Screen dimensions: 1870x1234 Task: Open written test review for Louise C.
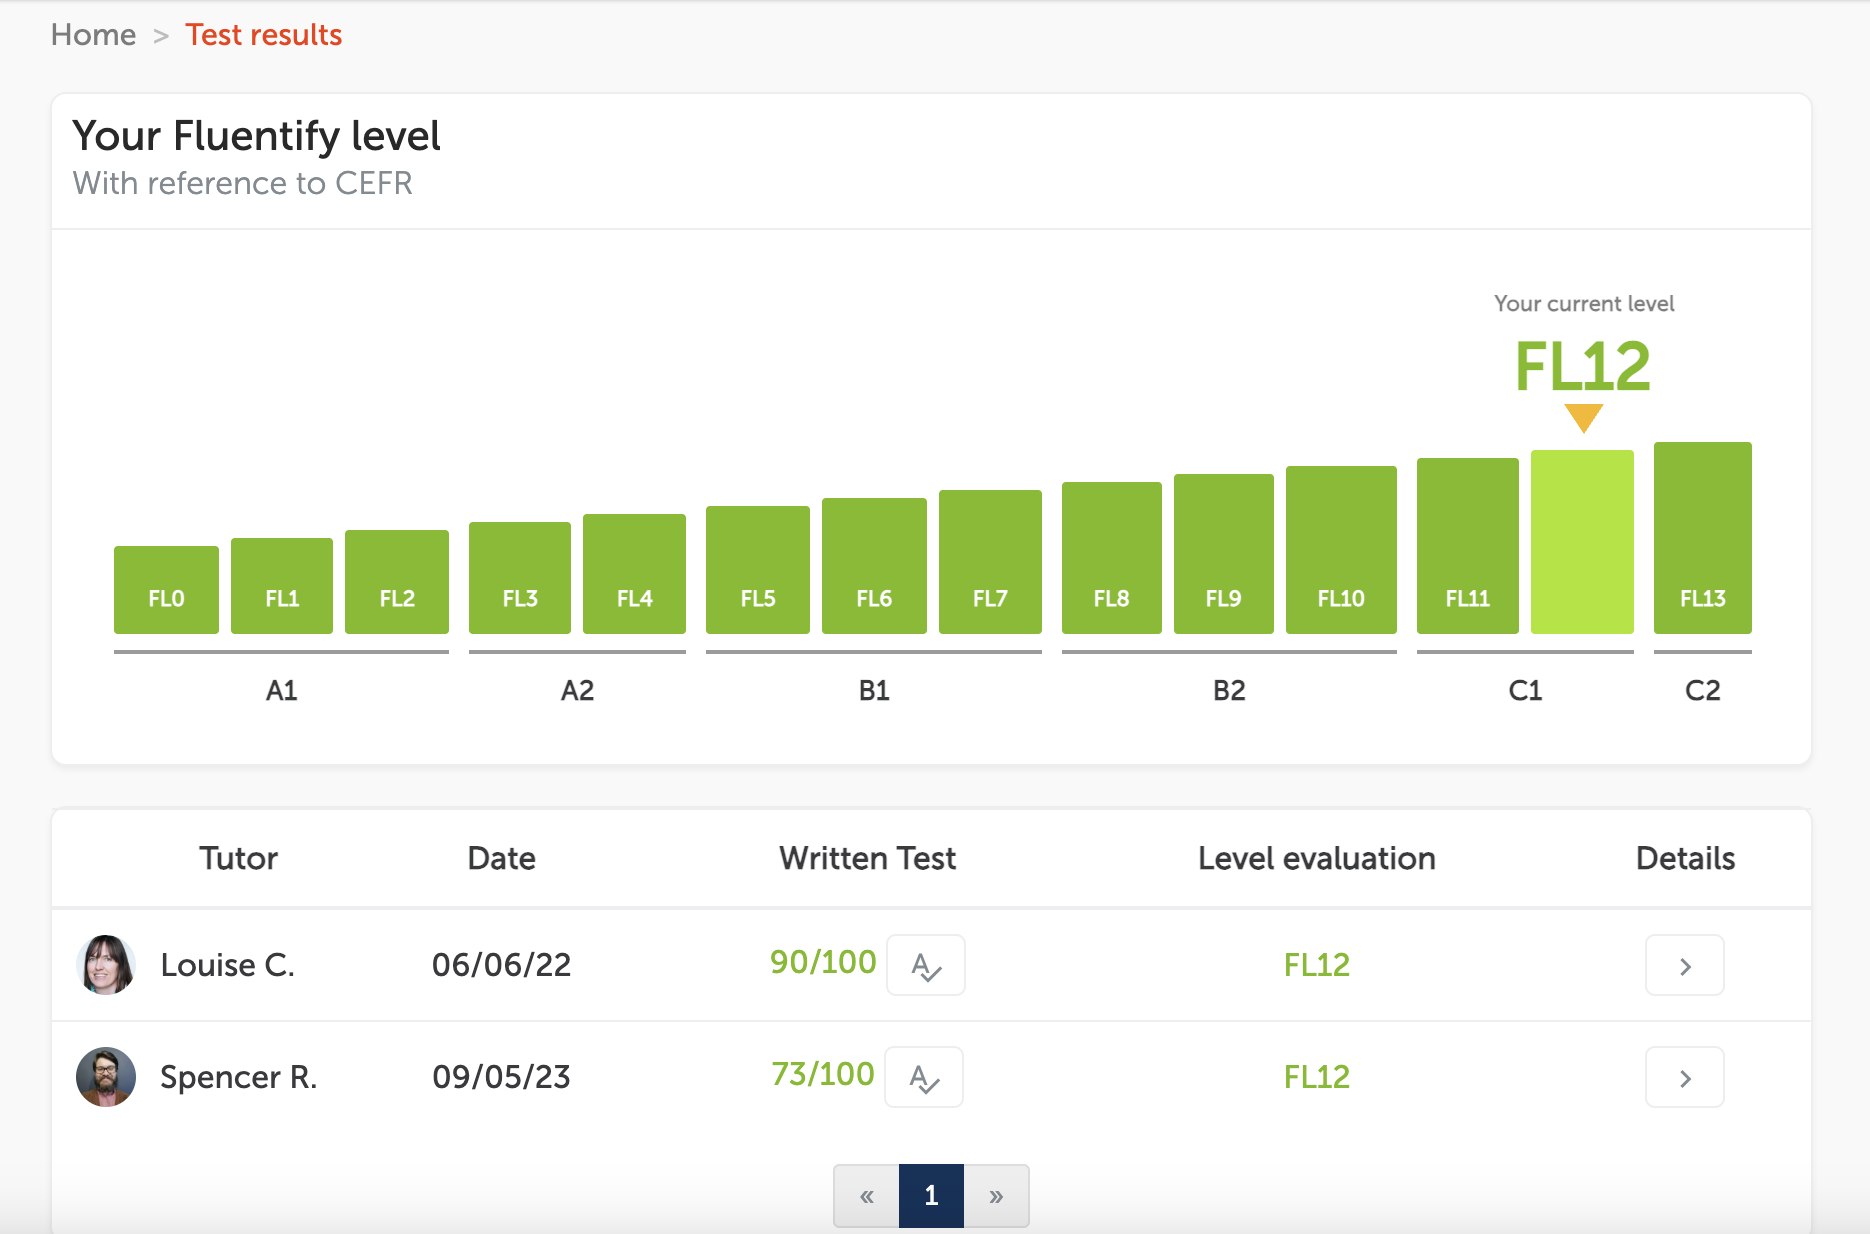pyautogui.click(x=926, y=965)
